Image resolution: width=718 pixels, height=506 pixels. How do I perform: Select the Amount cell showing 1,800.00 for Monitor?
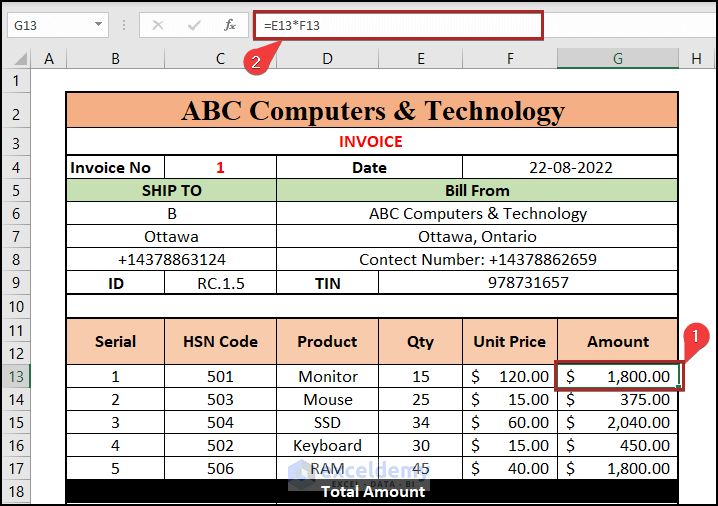pyautogui.click(x=617, y=376)
